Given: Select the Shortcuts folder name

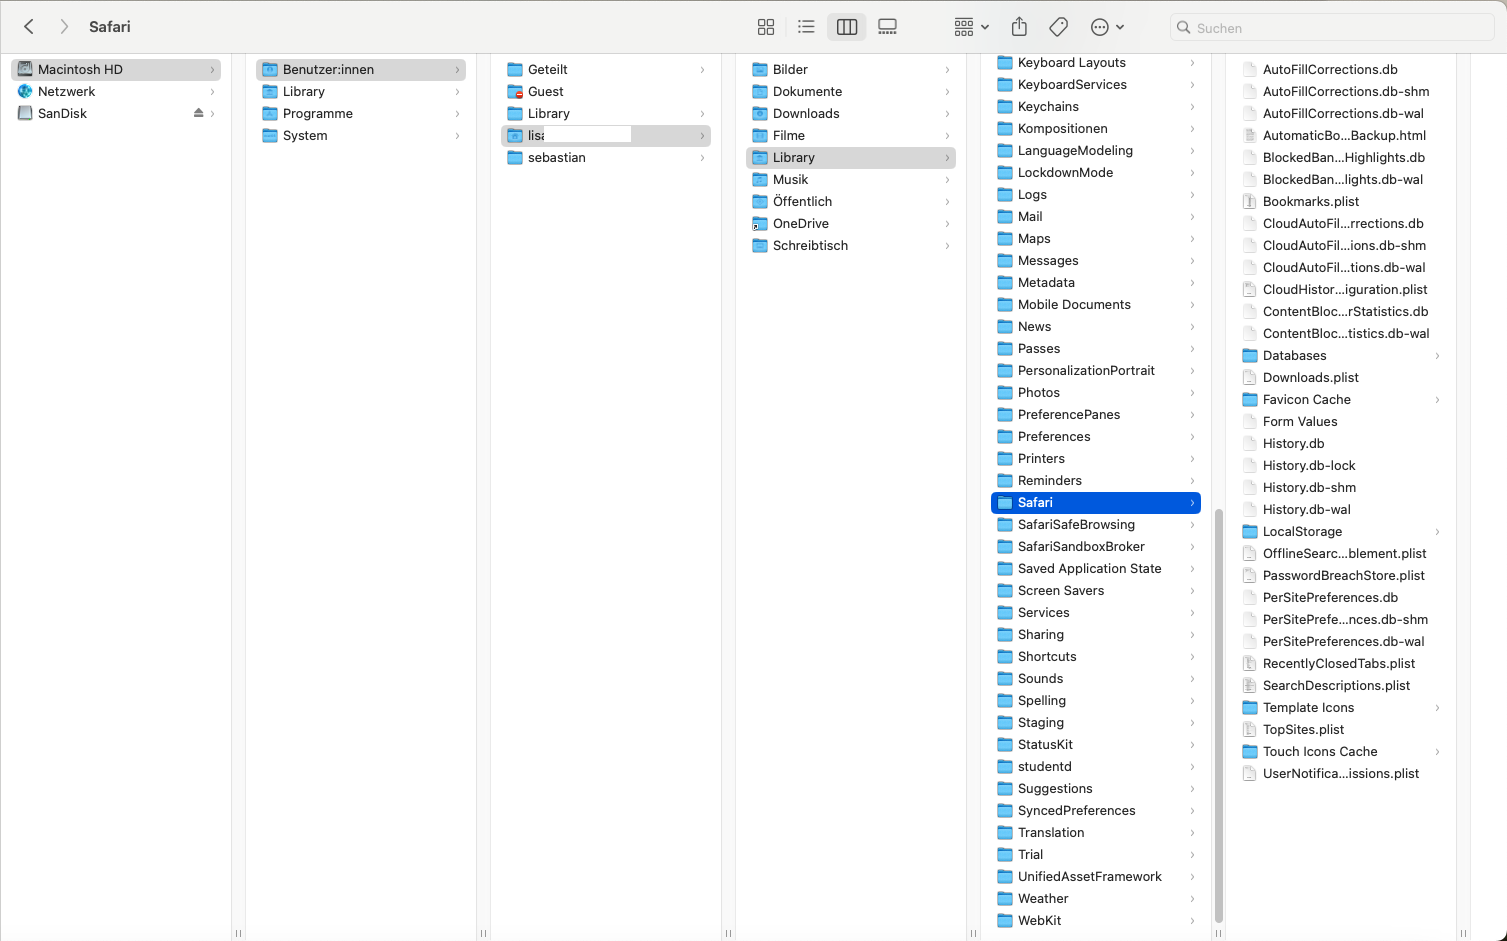Looking at the screenshot, I should 1047,656.
